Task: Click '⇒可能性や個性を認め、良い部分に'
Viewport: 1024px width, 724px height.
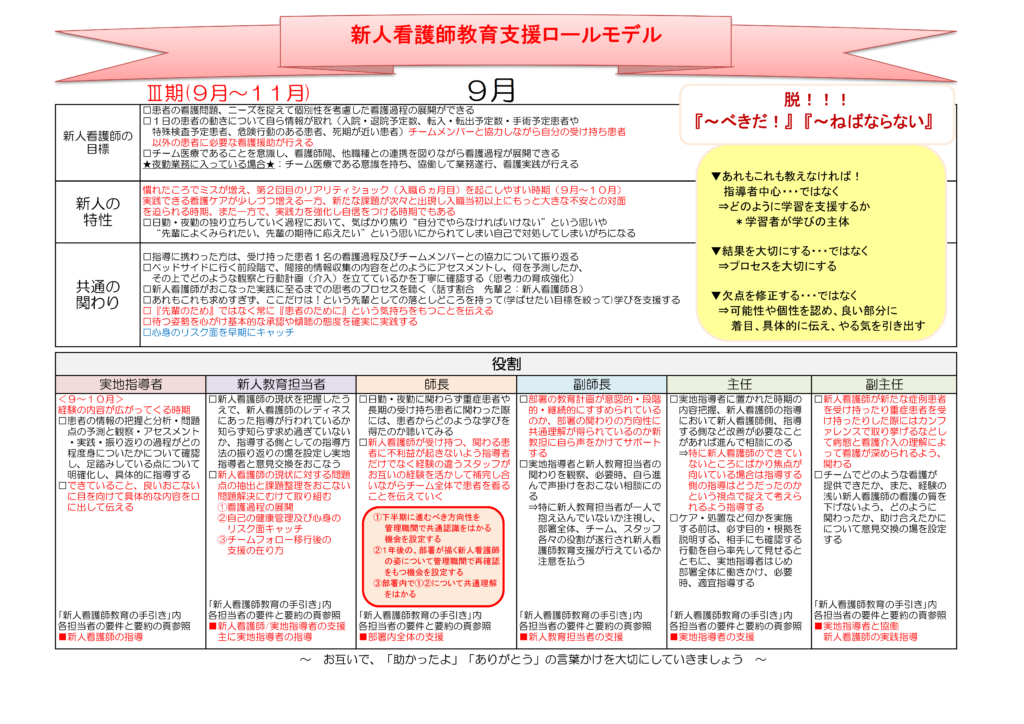Action: (808, 311)
